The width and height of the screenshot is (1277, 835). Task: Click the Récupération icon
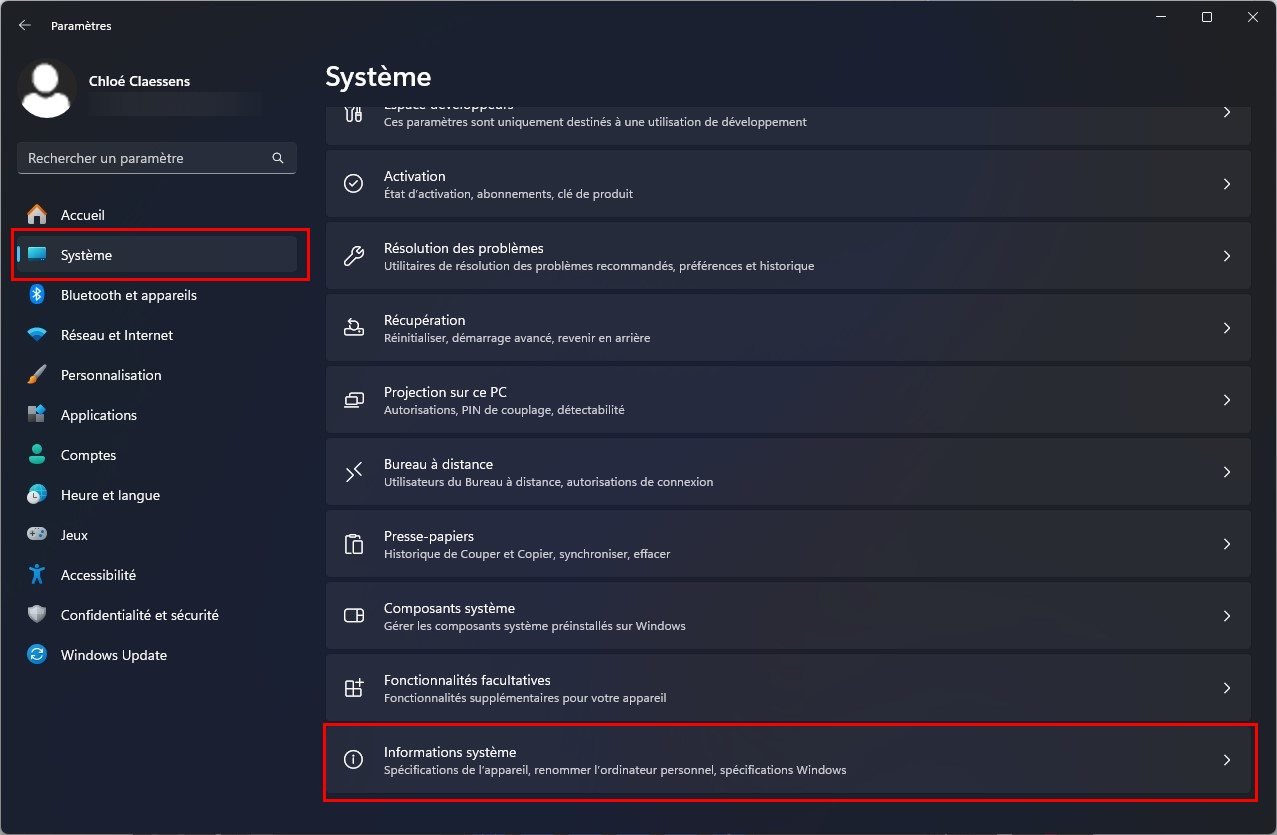(353, 328)
